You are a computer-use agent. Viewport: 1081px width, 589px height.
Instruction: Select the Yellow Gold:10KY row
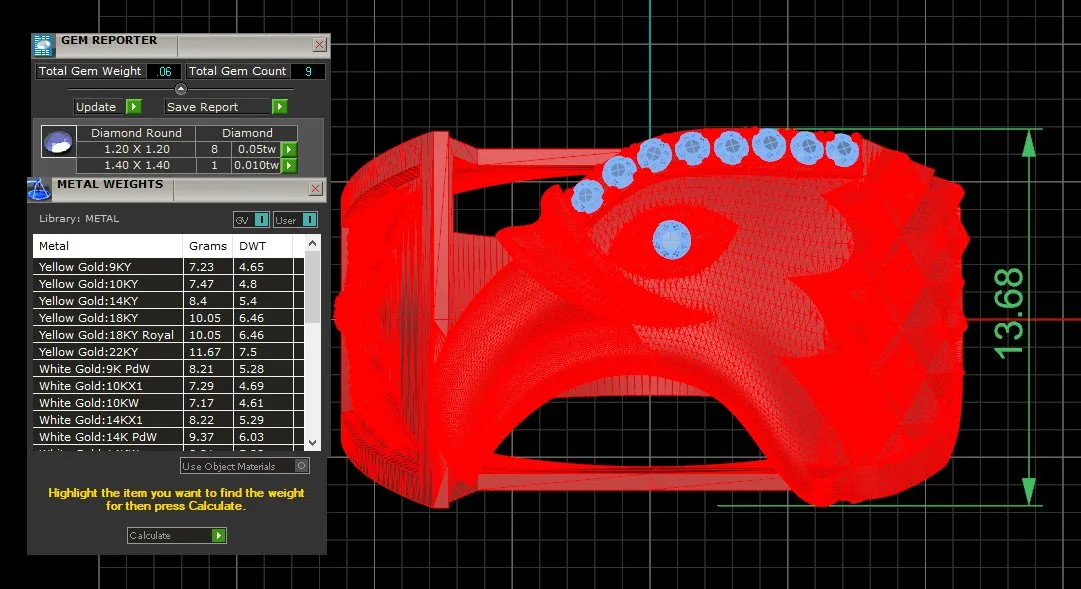pyautogui.click(x=168, y=284)
